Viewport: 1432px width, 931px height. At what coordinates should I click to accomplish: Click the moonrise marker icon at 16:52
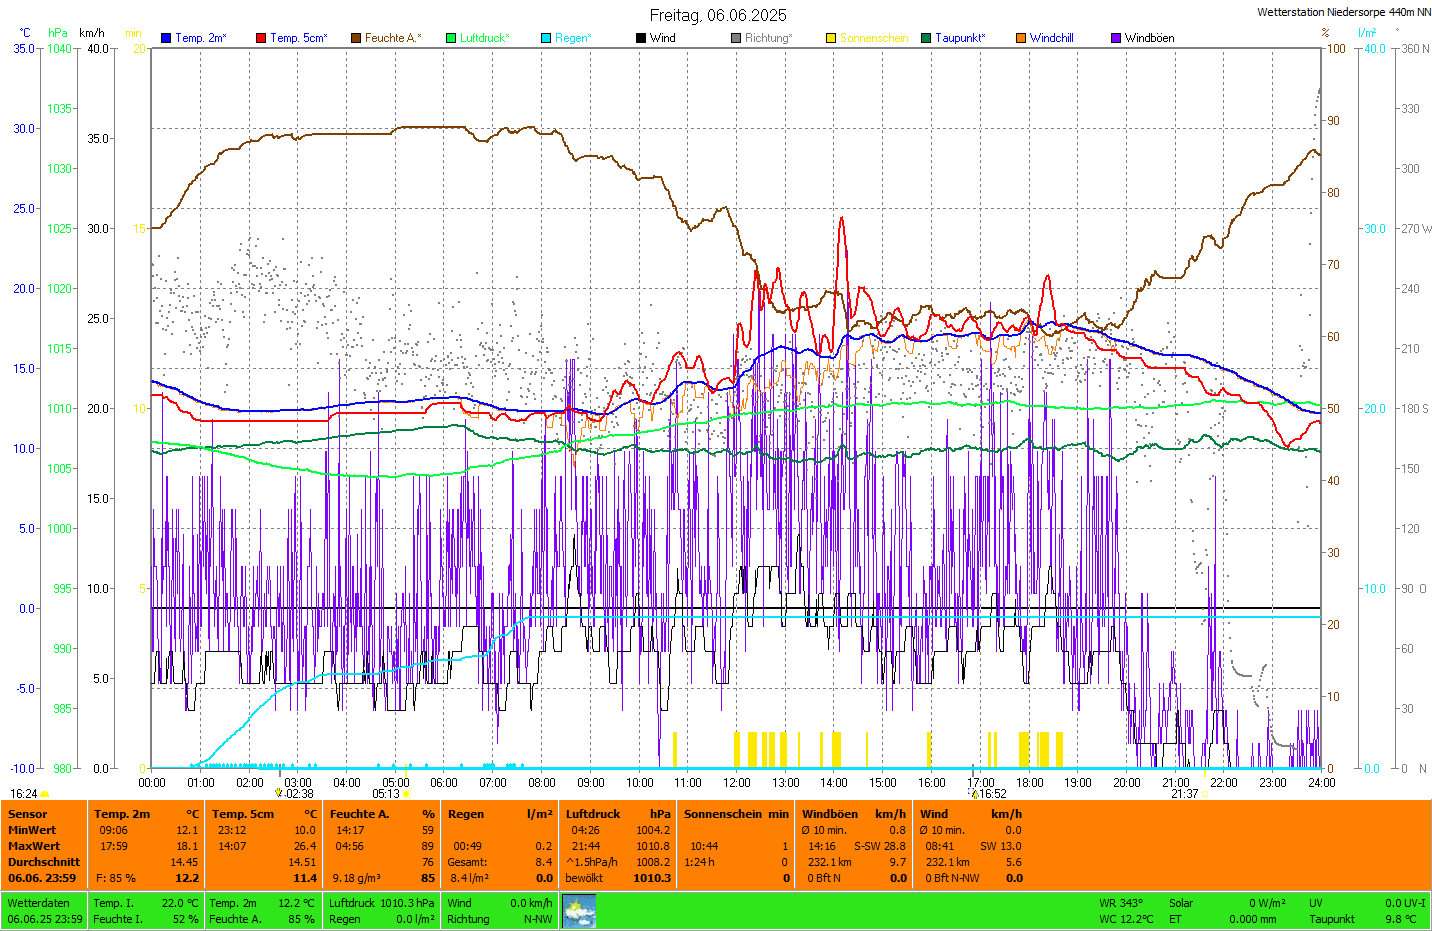[x=975, y=794]
